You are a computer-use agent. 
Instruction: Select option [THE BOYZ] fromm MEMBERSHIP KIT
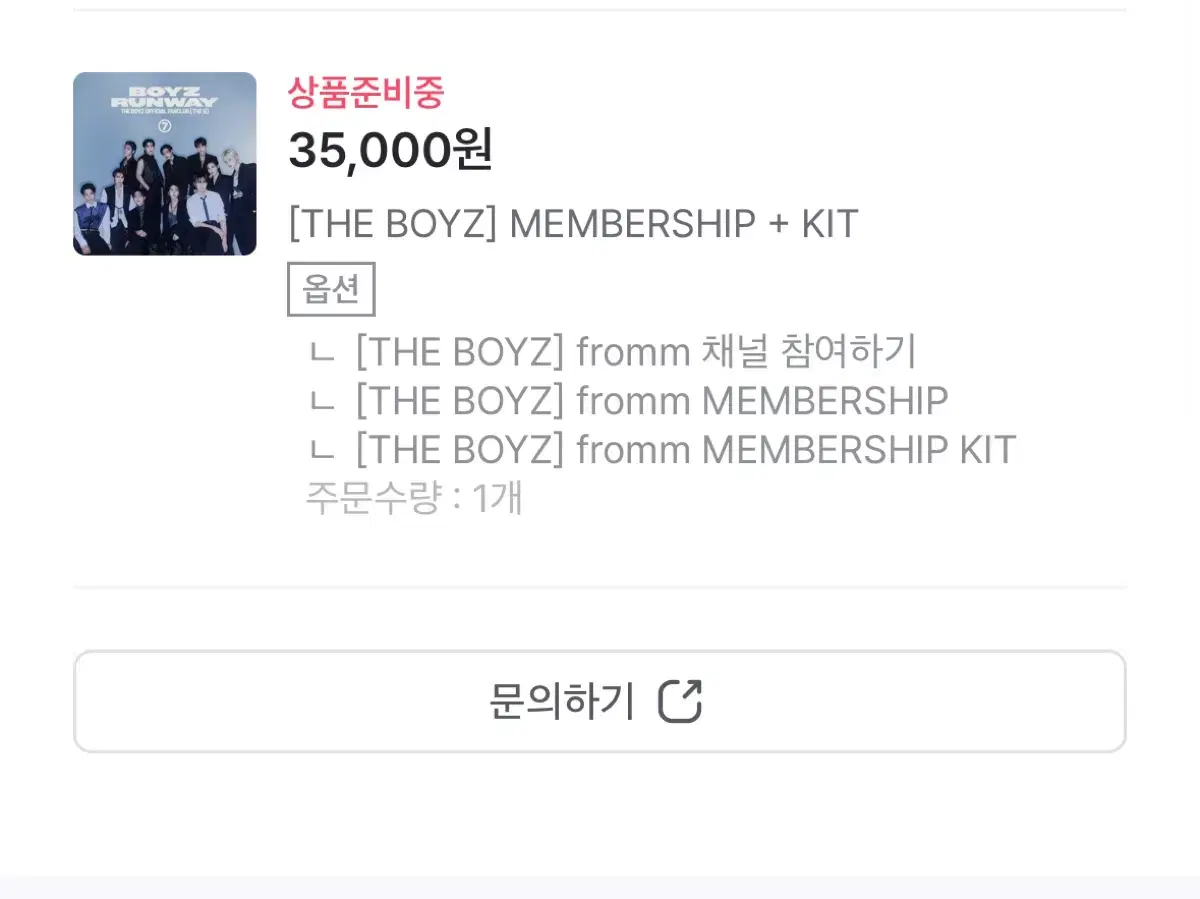pyautogui.click(x=686, y=450)
